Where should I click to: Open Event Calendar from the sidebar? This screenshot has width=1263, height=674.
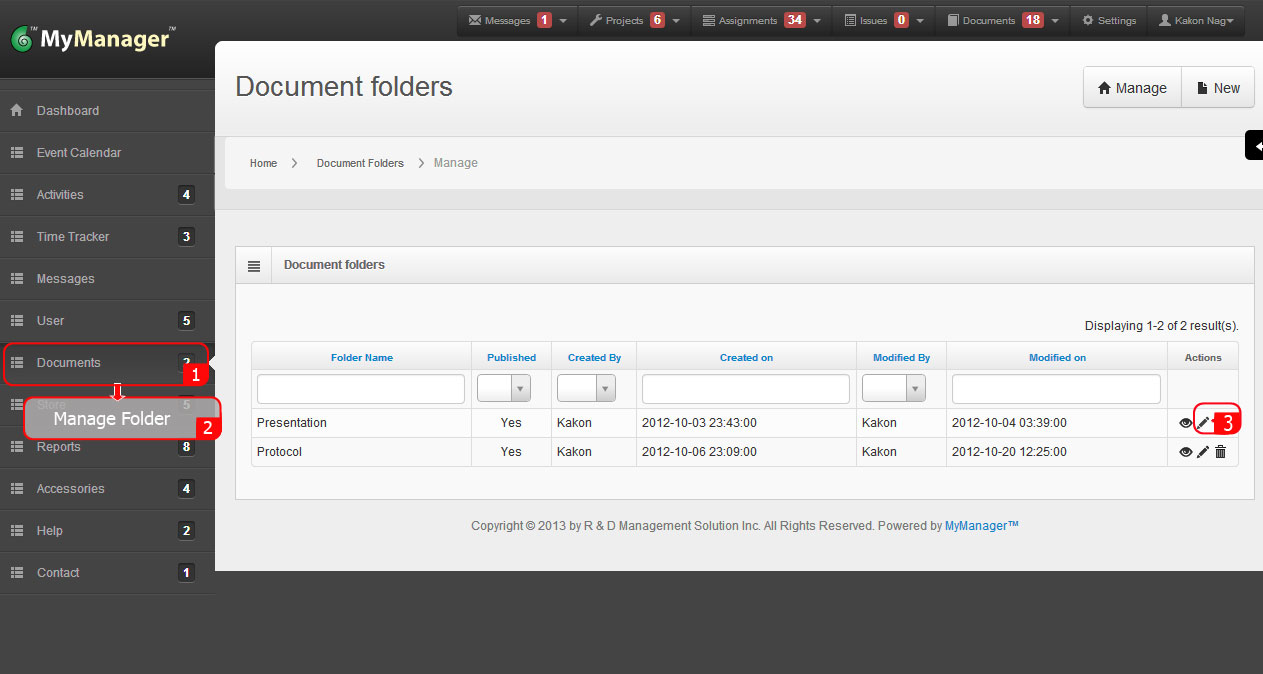(x=78, y=152)
